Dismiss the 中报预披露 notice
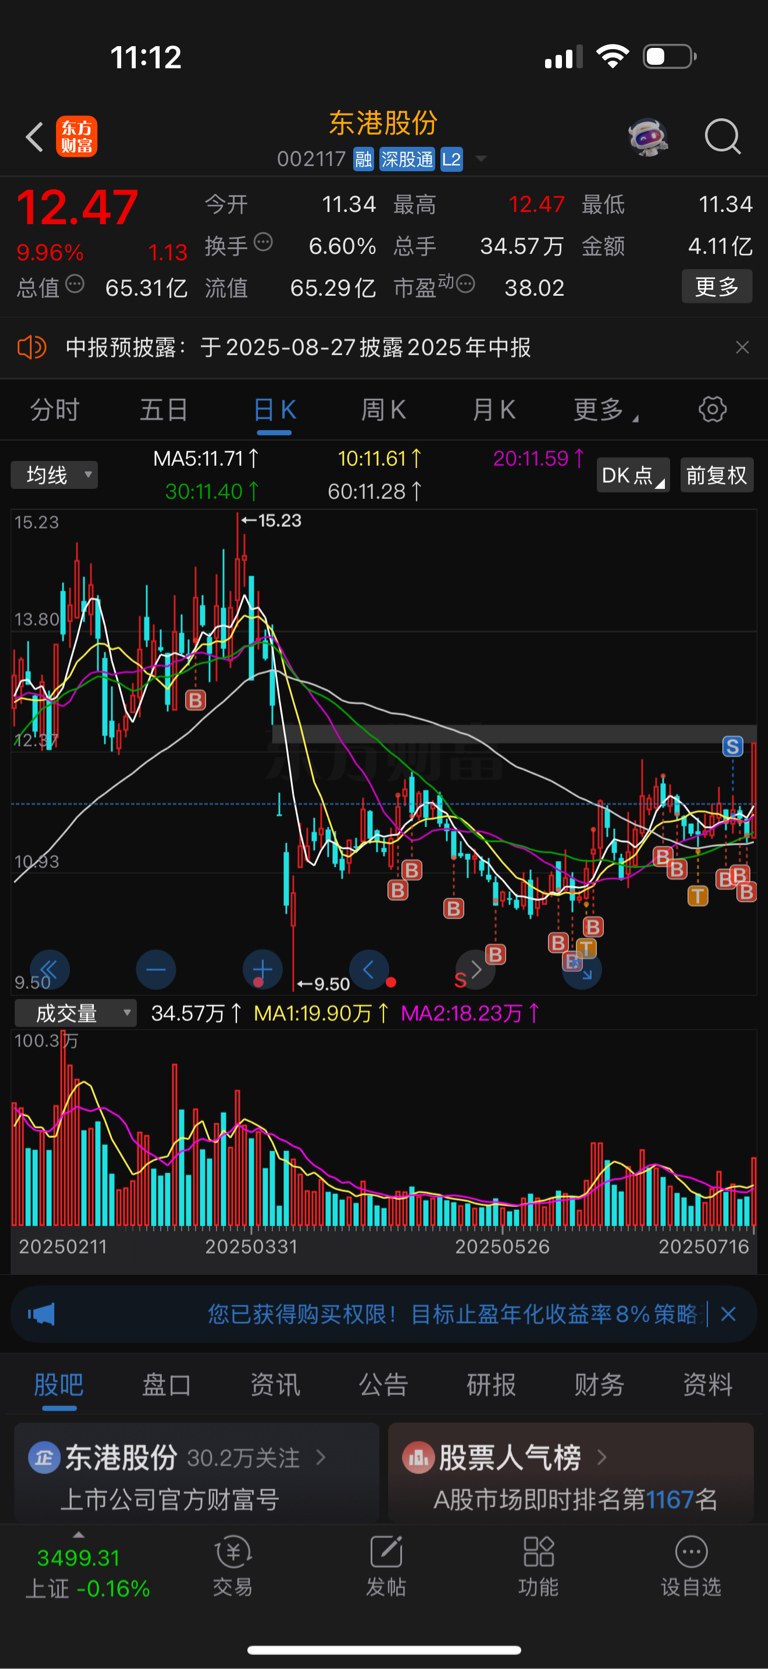The width and height of the screenshot is (768, 1669). (742, 347)
